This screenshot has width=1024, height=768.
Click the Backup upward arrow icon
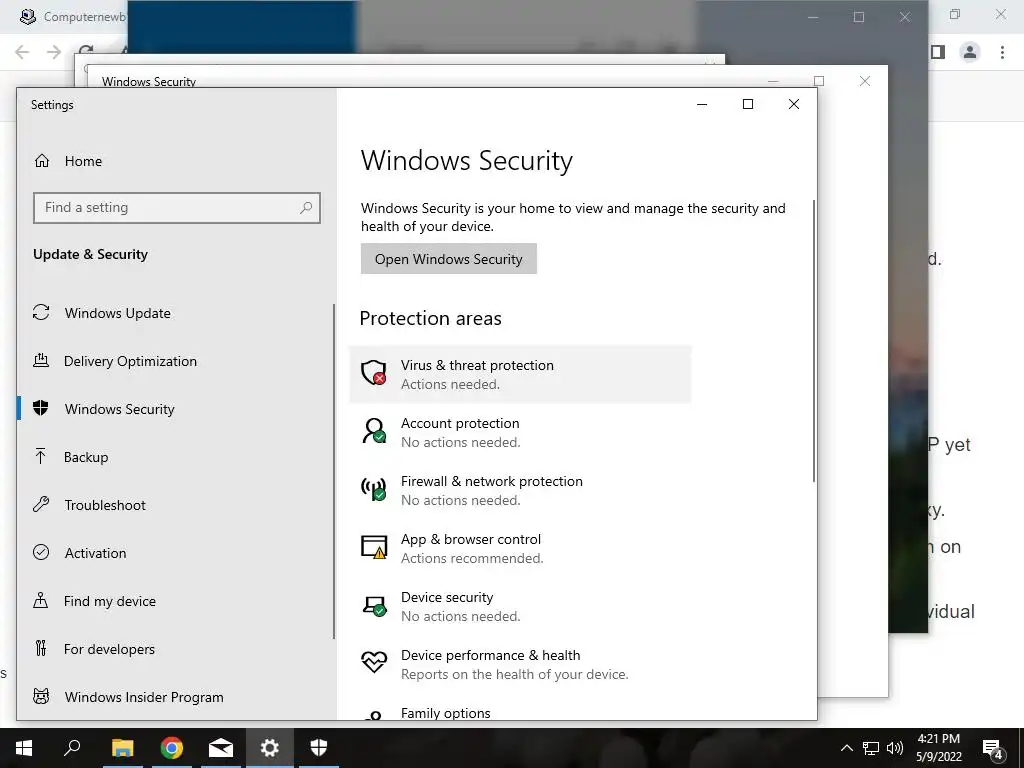click(x=40, y=456)
